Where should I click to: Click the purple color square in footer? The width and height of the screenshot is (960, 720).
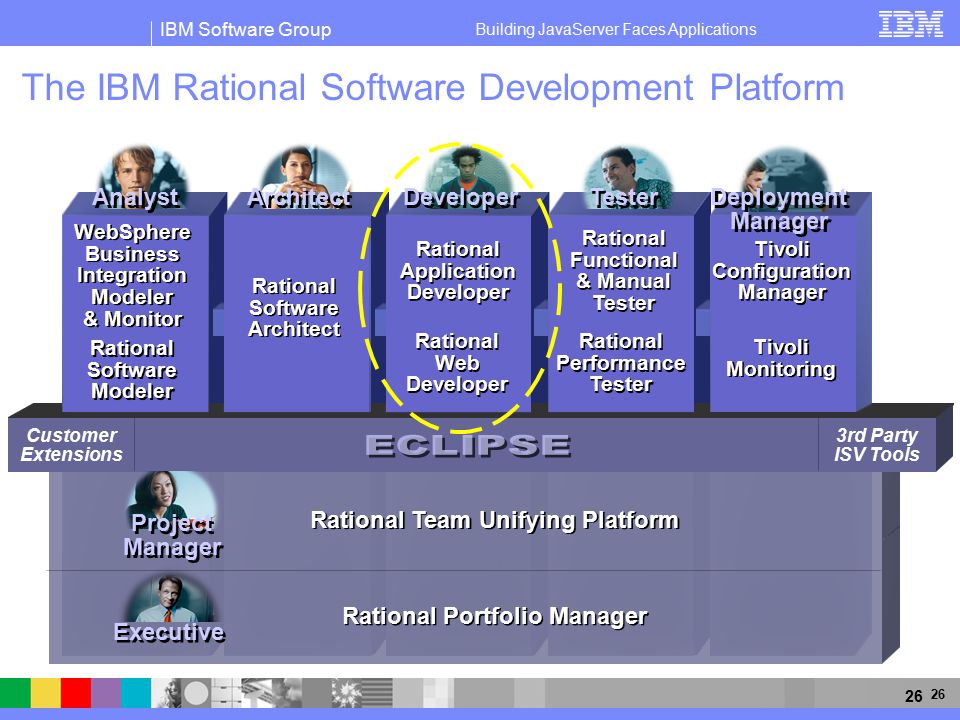tap(106, 692)
